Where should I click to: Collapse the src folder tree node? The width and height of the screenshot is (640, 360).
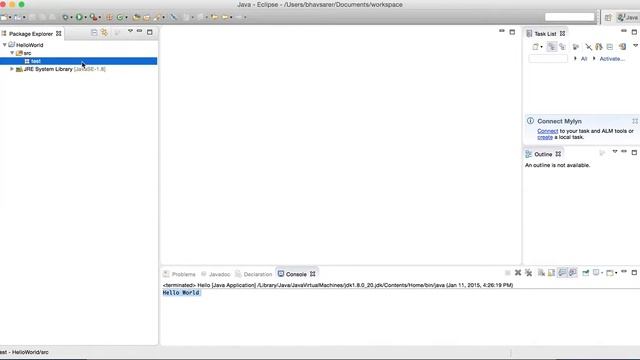pyautogui.click(x=12, y=53)
